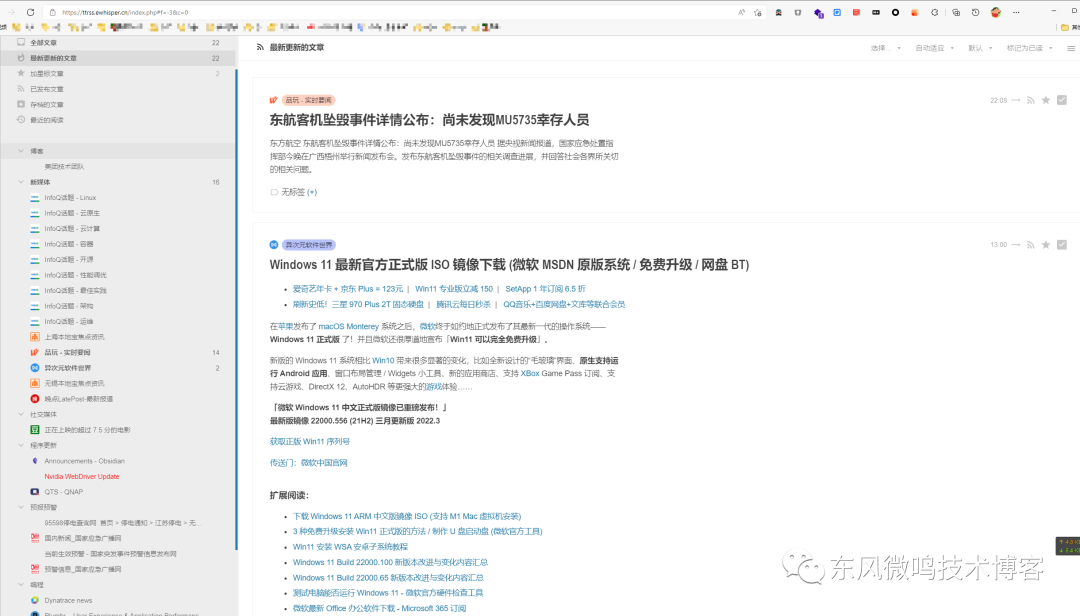
Task: Open Win11 专业版立减 150 link
Action: coord(454,289)
